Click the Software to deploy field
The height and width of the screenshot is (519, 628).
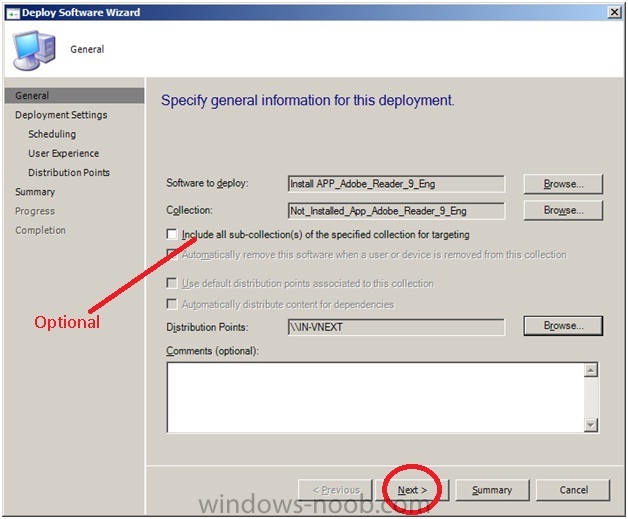396,184
